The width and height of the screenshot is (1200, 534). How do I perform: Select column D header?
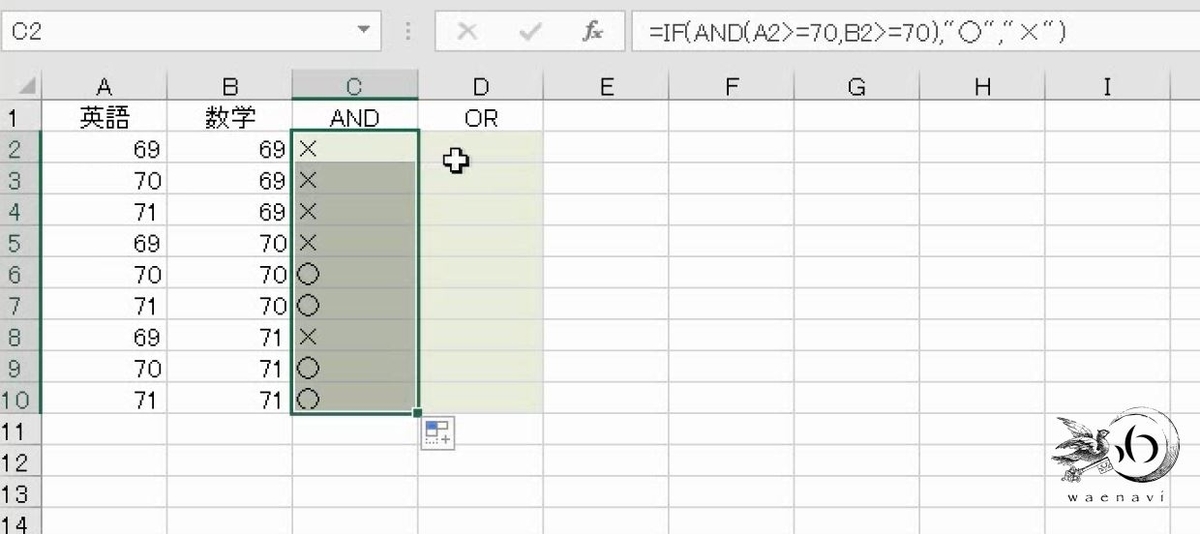point(481,87)
